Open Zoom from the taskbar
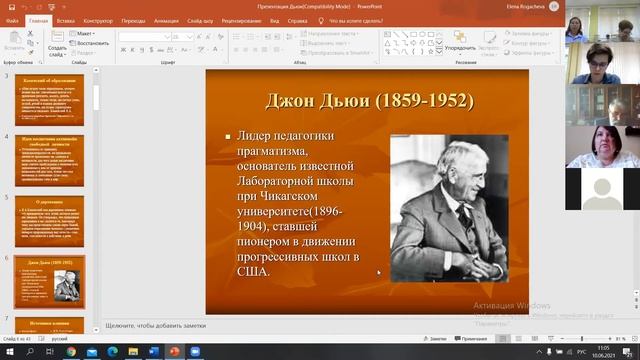Viewport: 640px width, 360px height. 195,351
